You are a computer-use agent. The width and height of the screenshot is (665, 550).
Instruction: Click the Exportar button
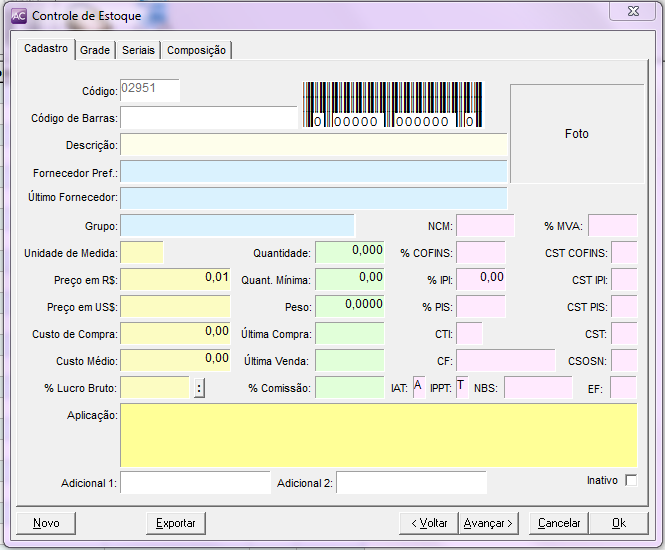coord(176,523)
